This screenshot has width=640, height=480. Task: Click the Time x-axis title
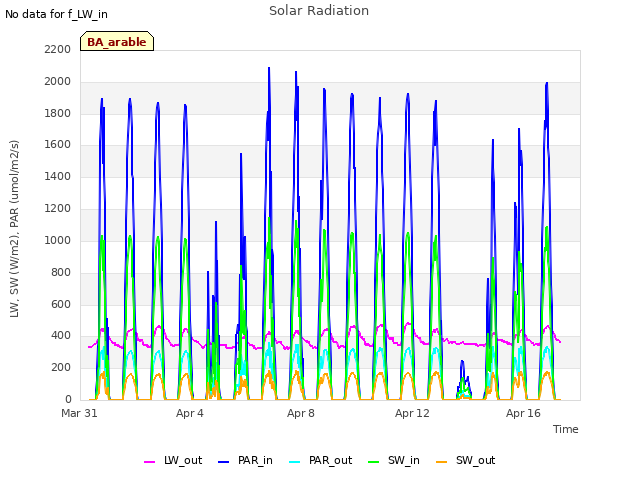(x=565, y=429)
